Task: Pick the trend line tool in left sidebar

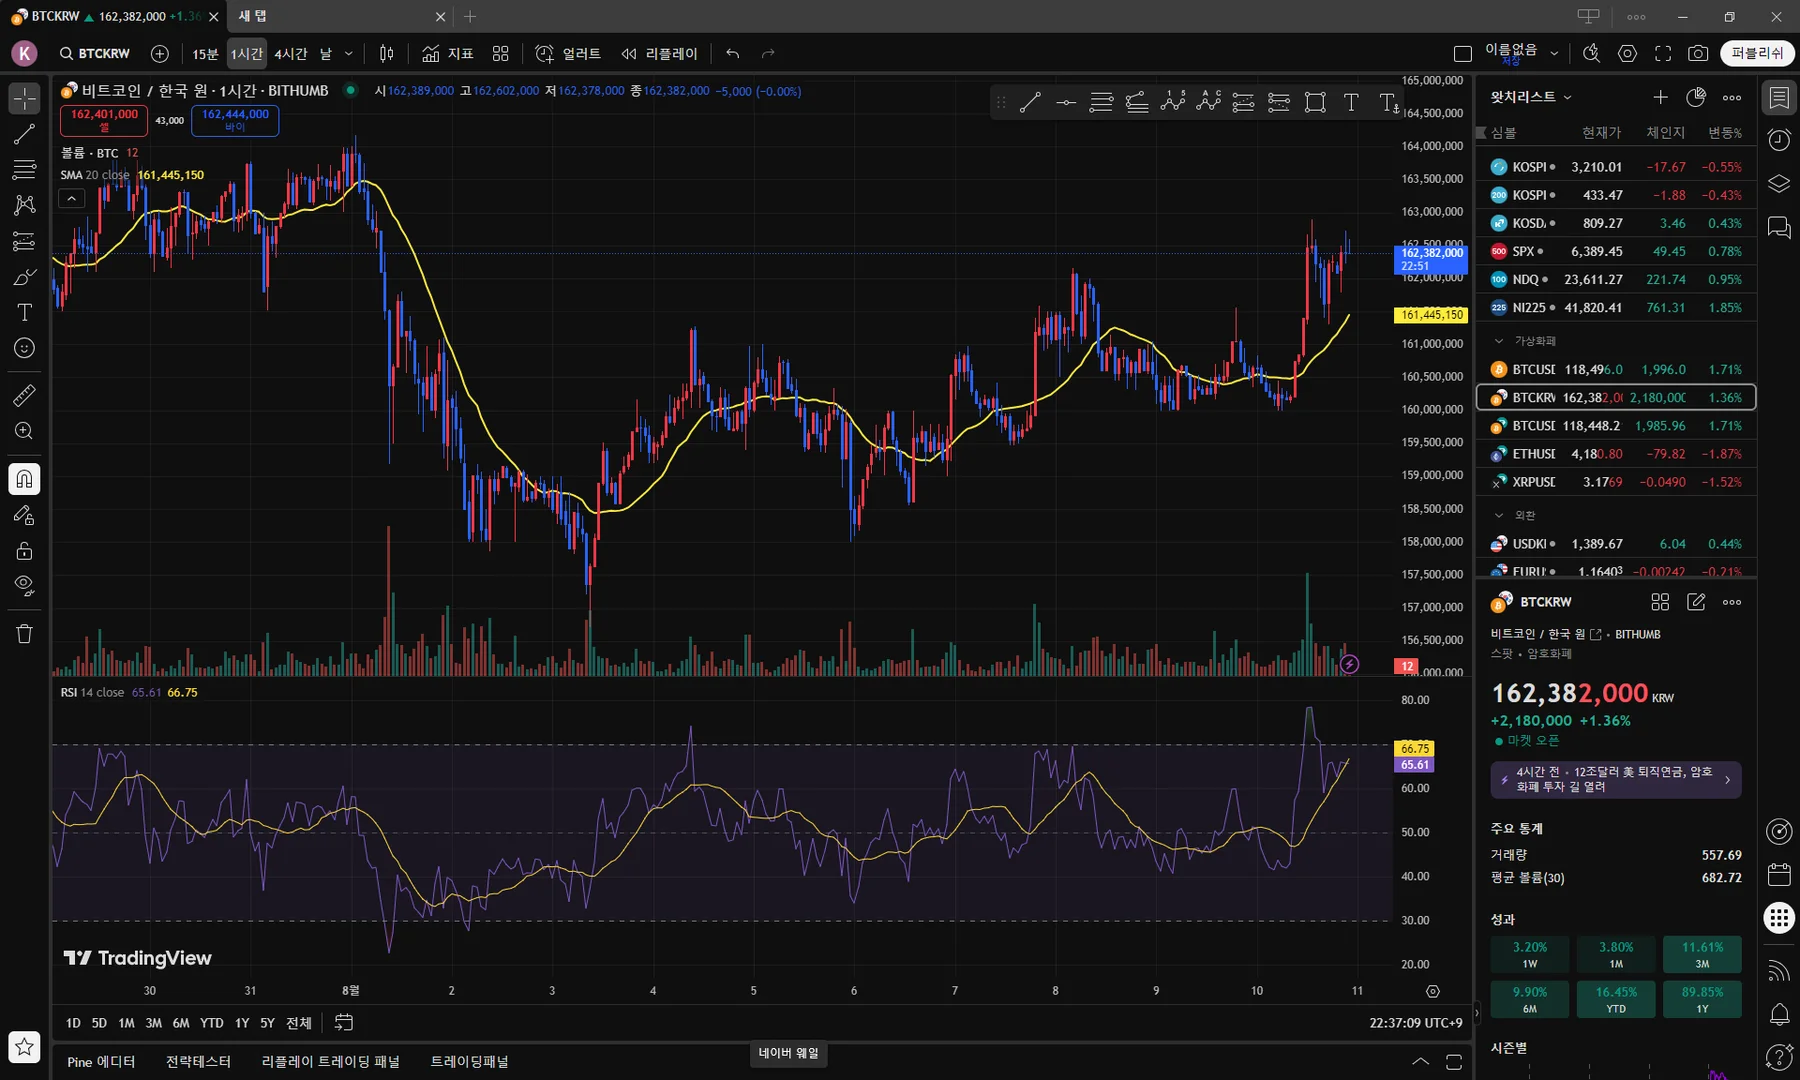Action: pos(24,134)
